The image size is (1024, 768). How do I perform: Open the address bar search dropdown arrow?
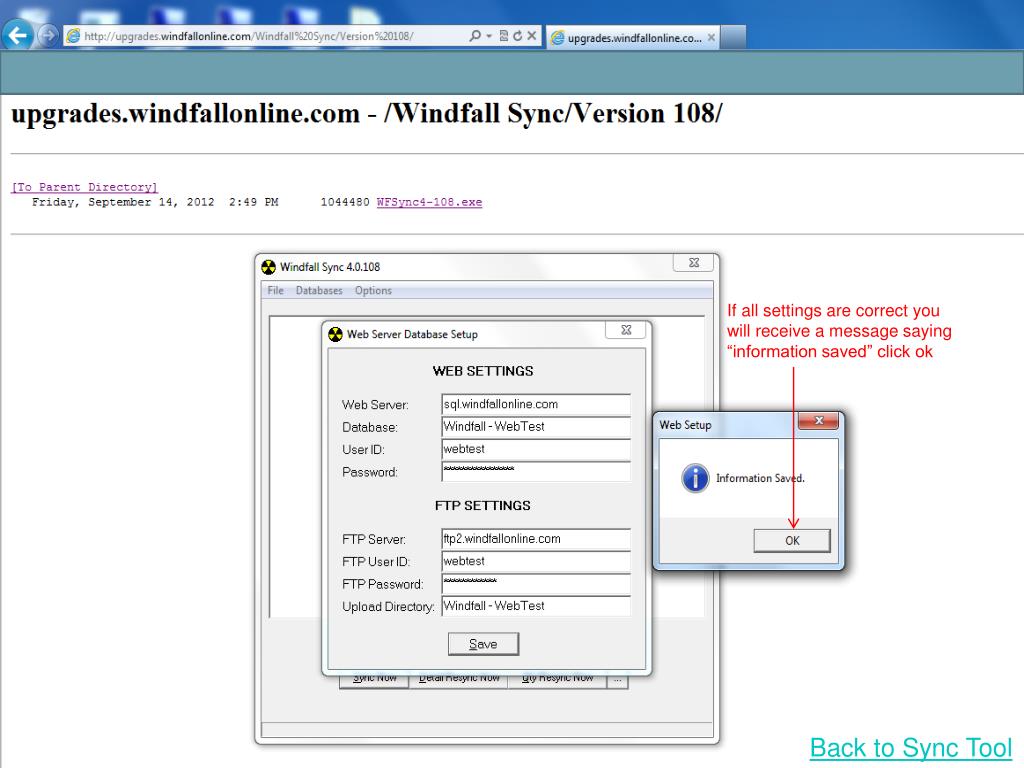tap(488, 36)
